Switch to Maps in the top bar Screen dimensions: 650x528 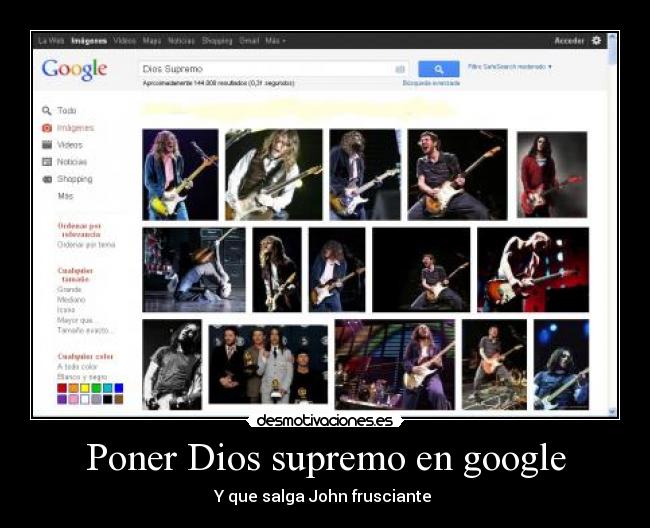(x=152, y=41)
